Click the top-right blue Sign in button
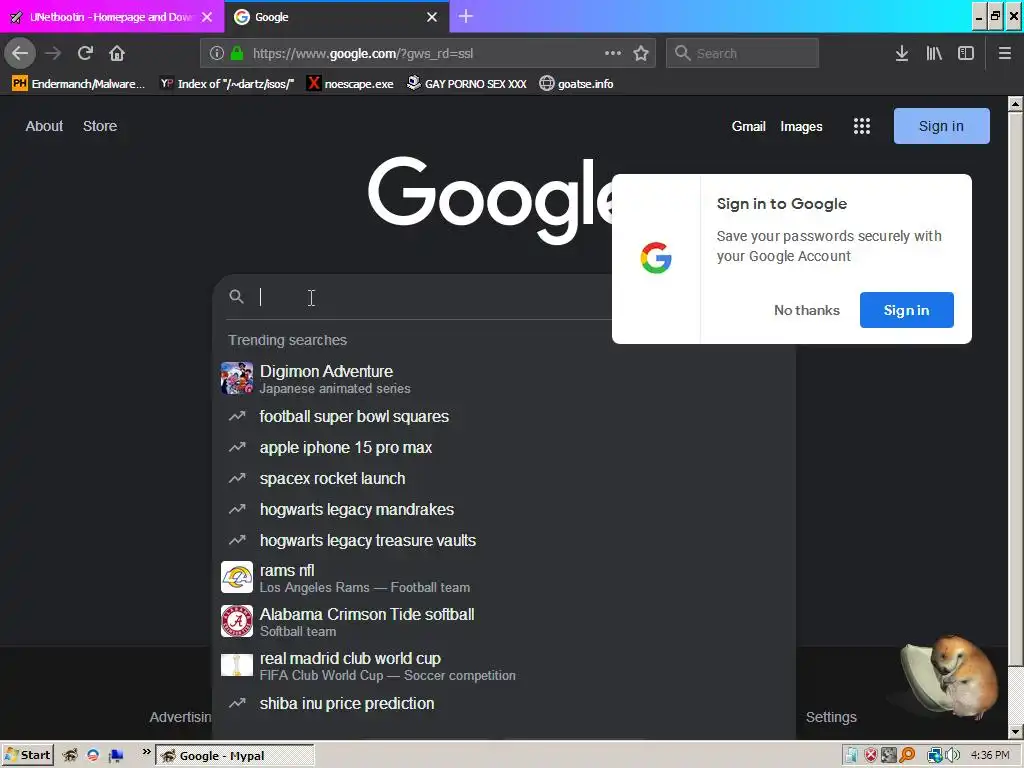 click(x=941, y=126)
